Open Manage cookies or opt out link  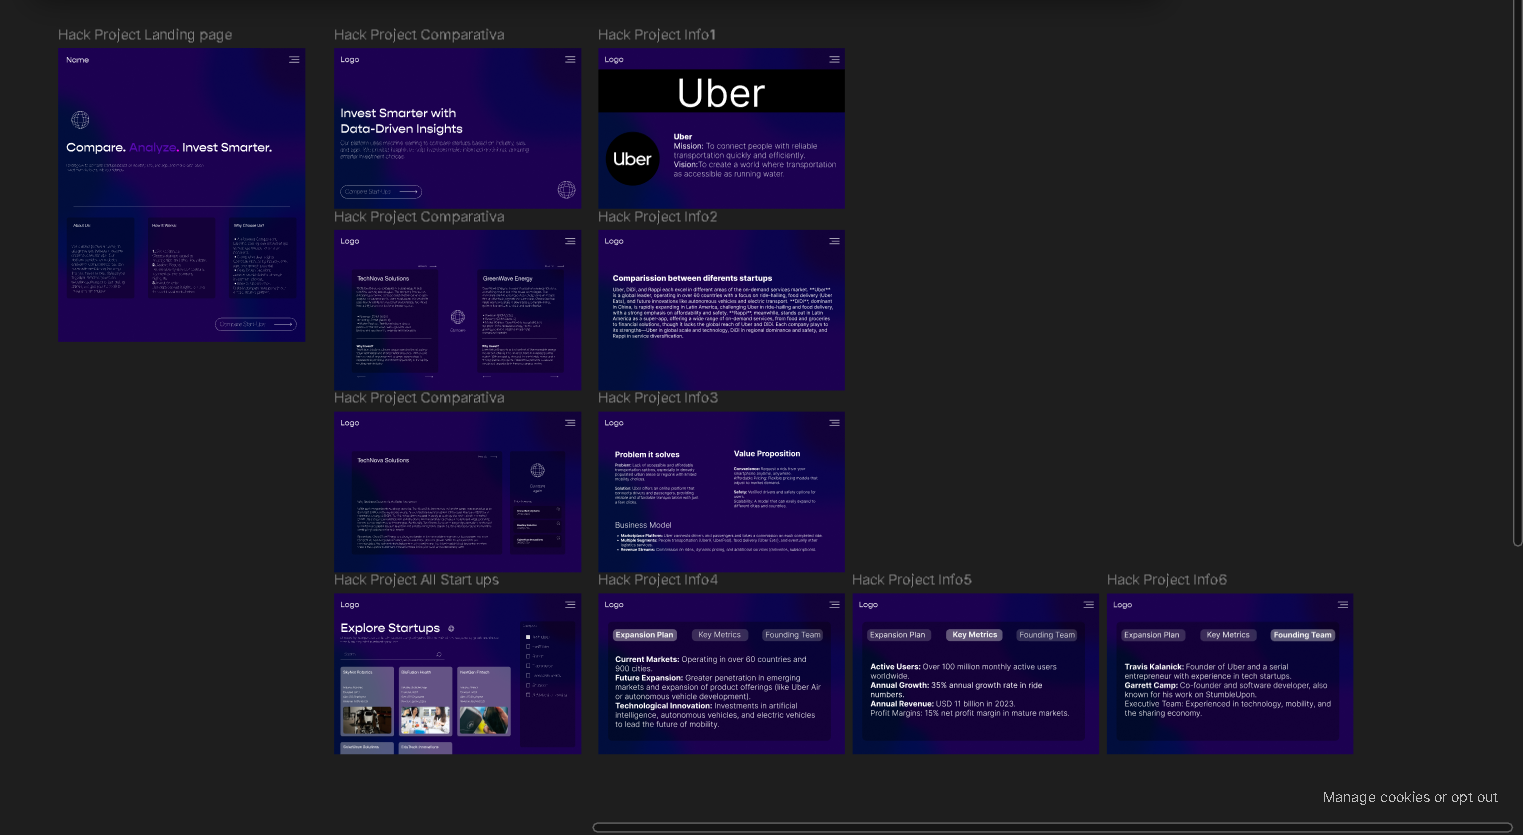coord(1410,797)
